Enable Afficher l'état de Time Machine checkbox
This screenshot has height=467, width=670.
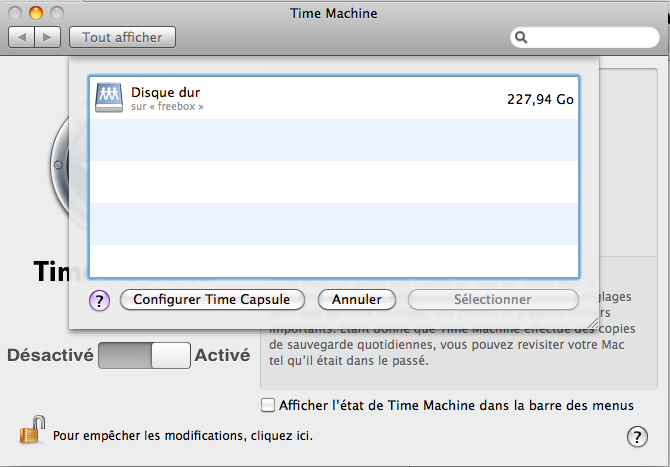pyautogui.click(x=267, y=405)
